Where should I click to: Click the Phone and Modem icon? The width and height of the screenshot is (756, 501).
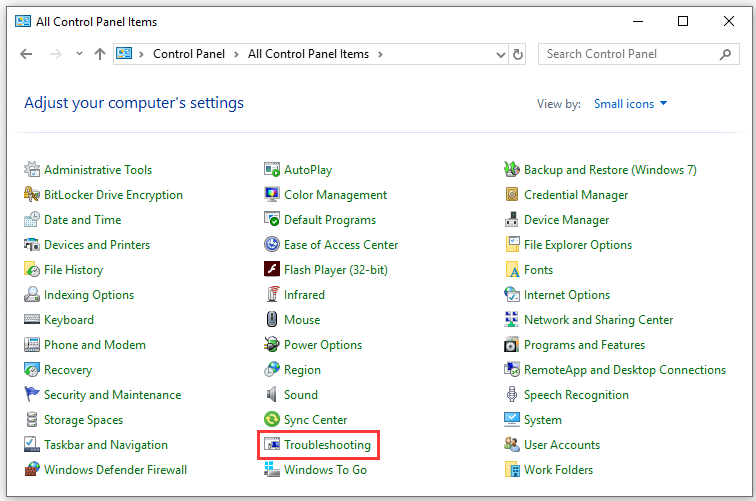pyautogui.click(x=32, y=344)
